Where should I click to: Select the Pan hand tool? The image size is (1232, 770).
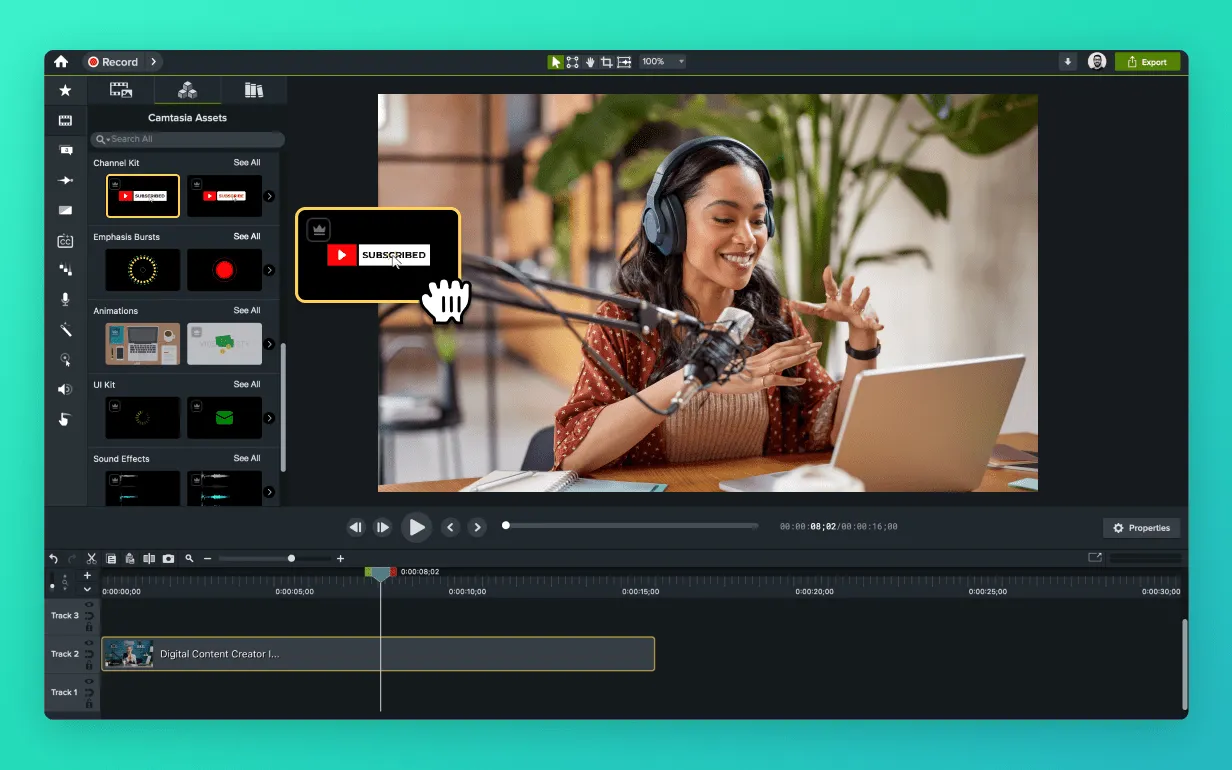click(590, 62)
